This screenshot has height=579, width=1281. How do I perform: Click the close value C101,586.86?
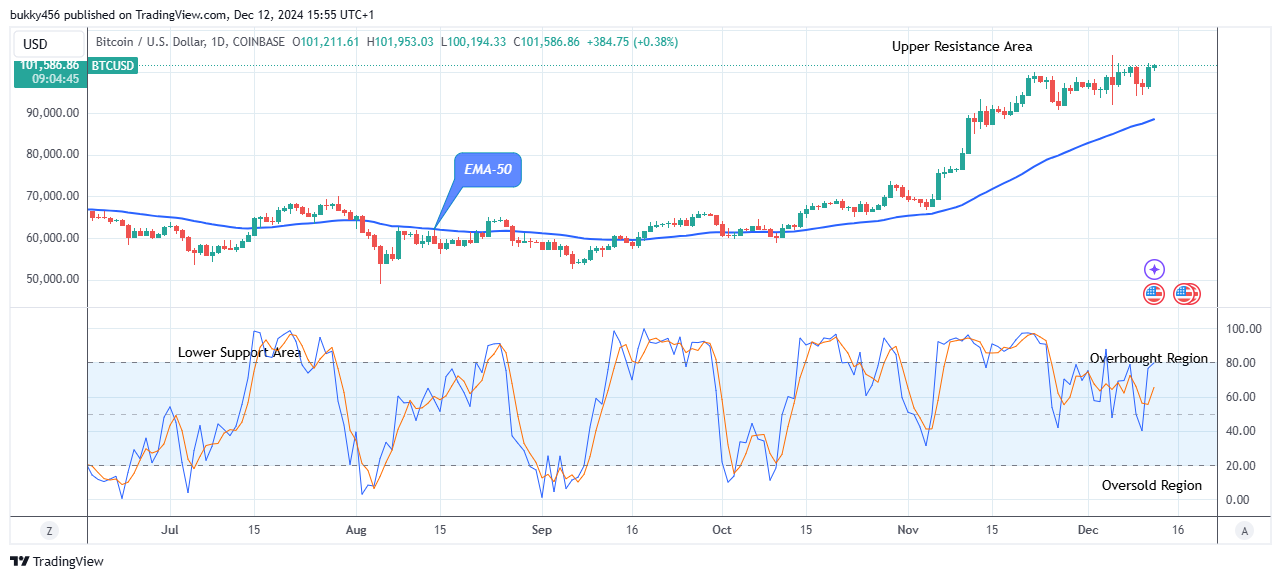coord(546,42)
